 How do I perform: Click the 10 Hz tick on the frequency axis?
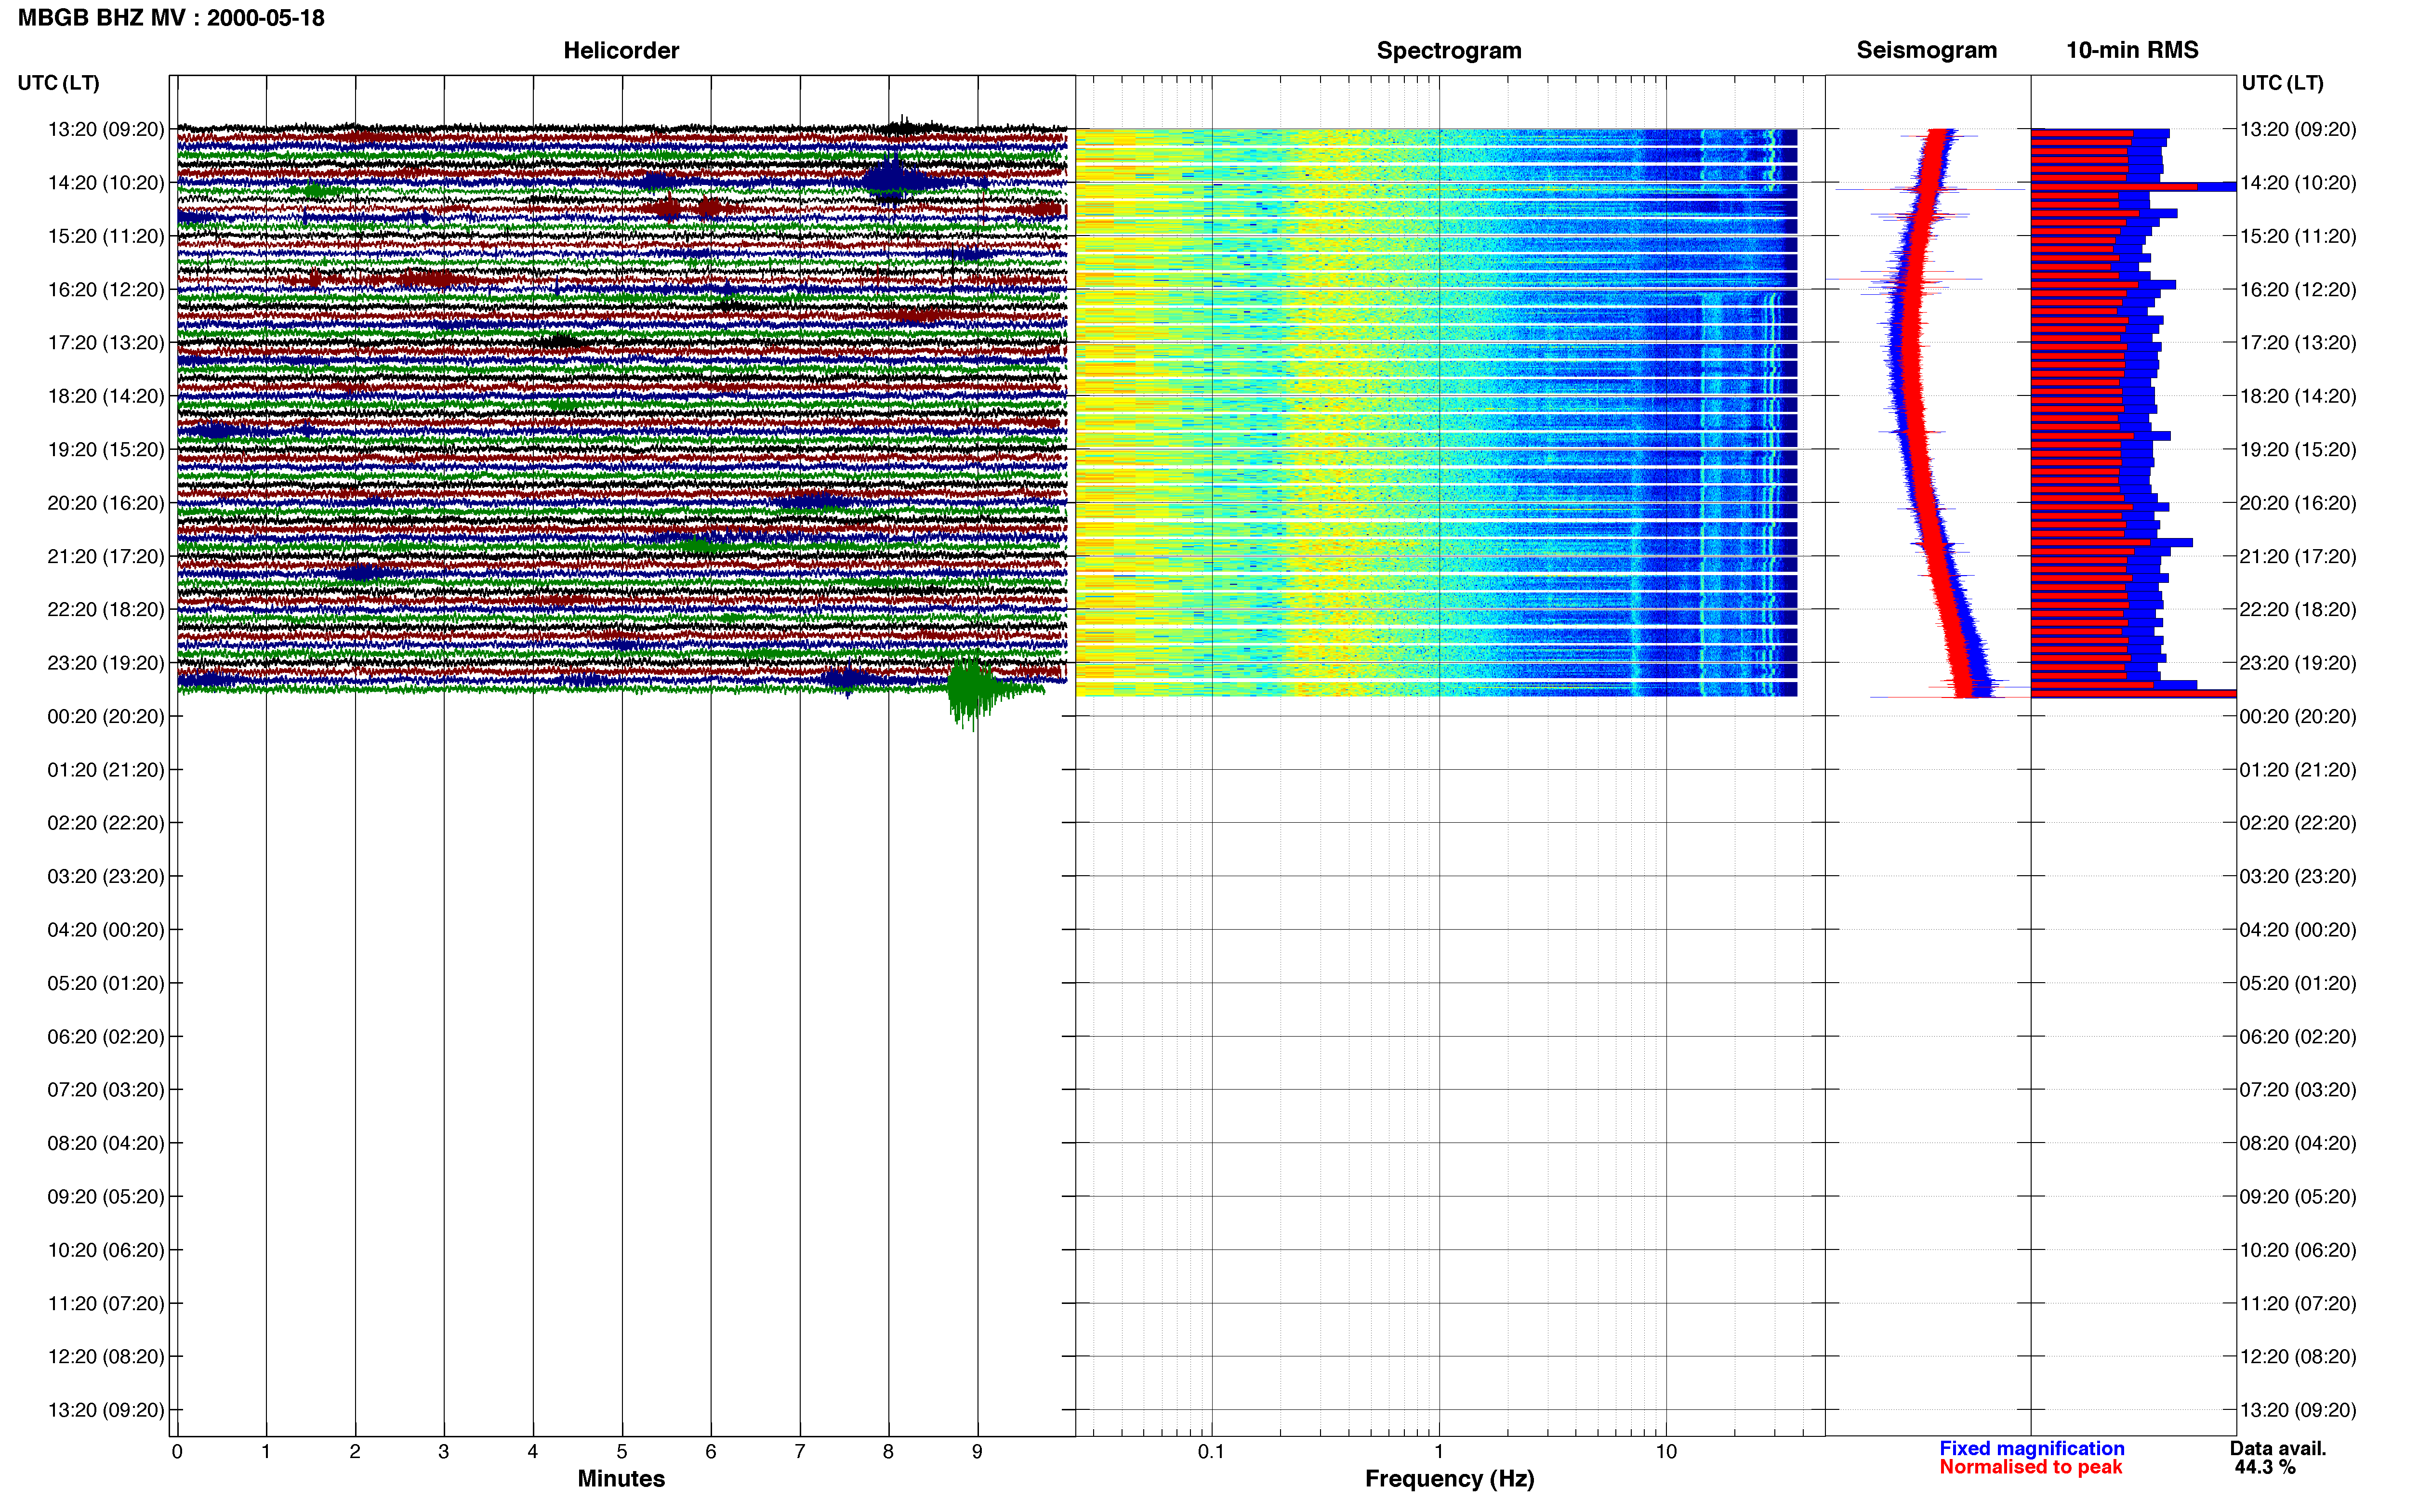pos(1666,1451)
